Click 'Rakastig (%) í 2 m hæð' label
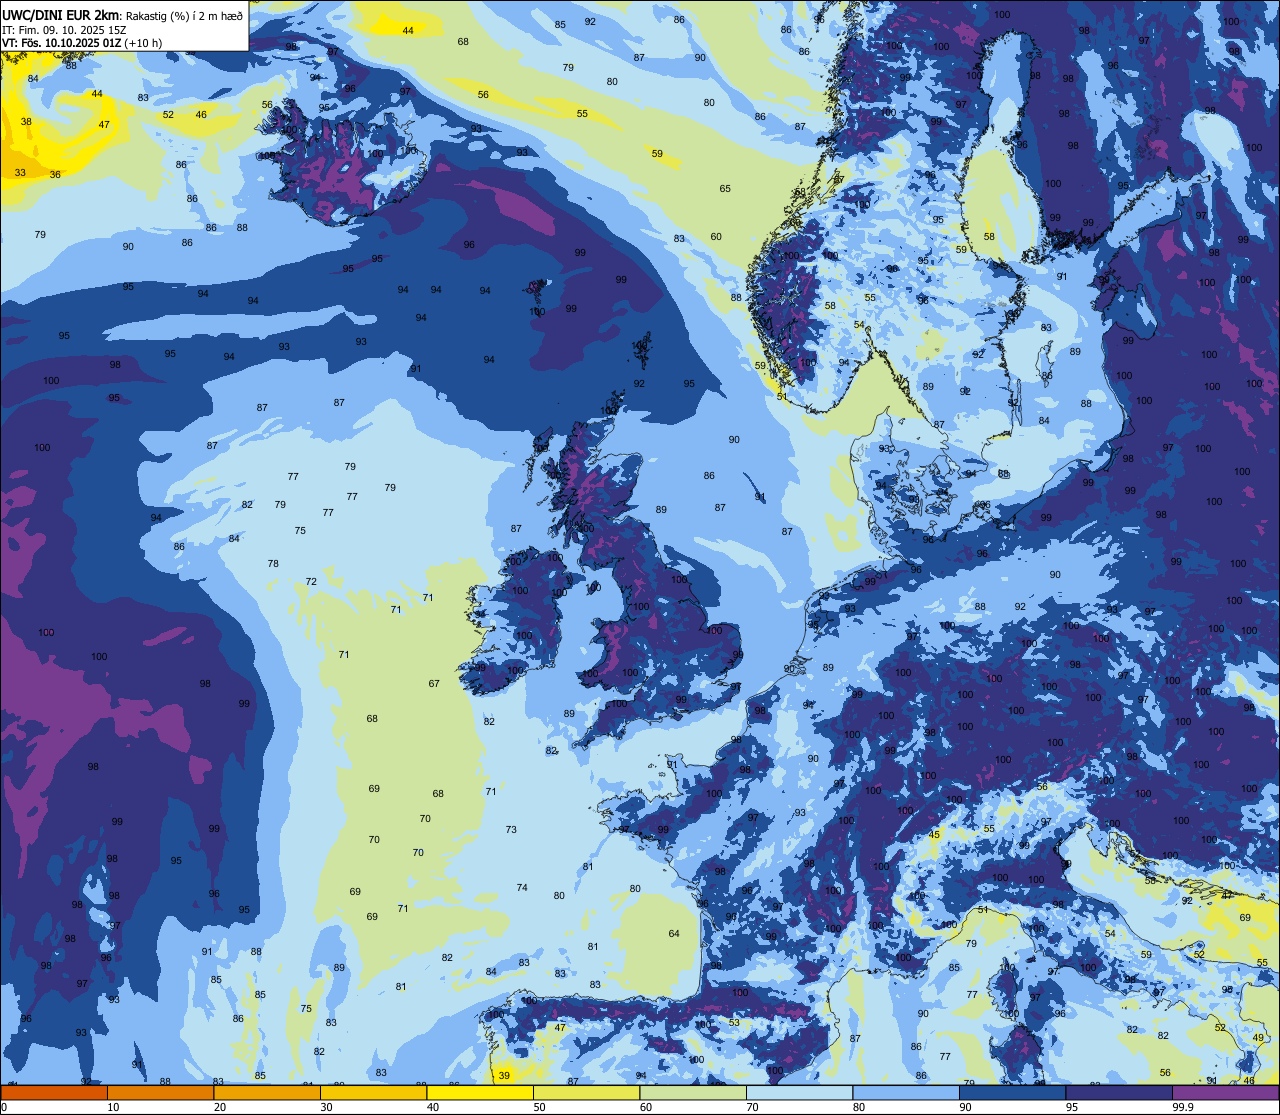1280x1115 pixels. point(184,15)
